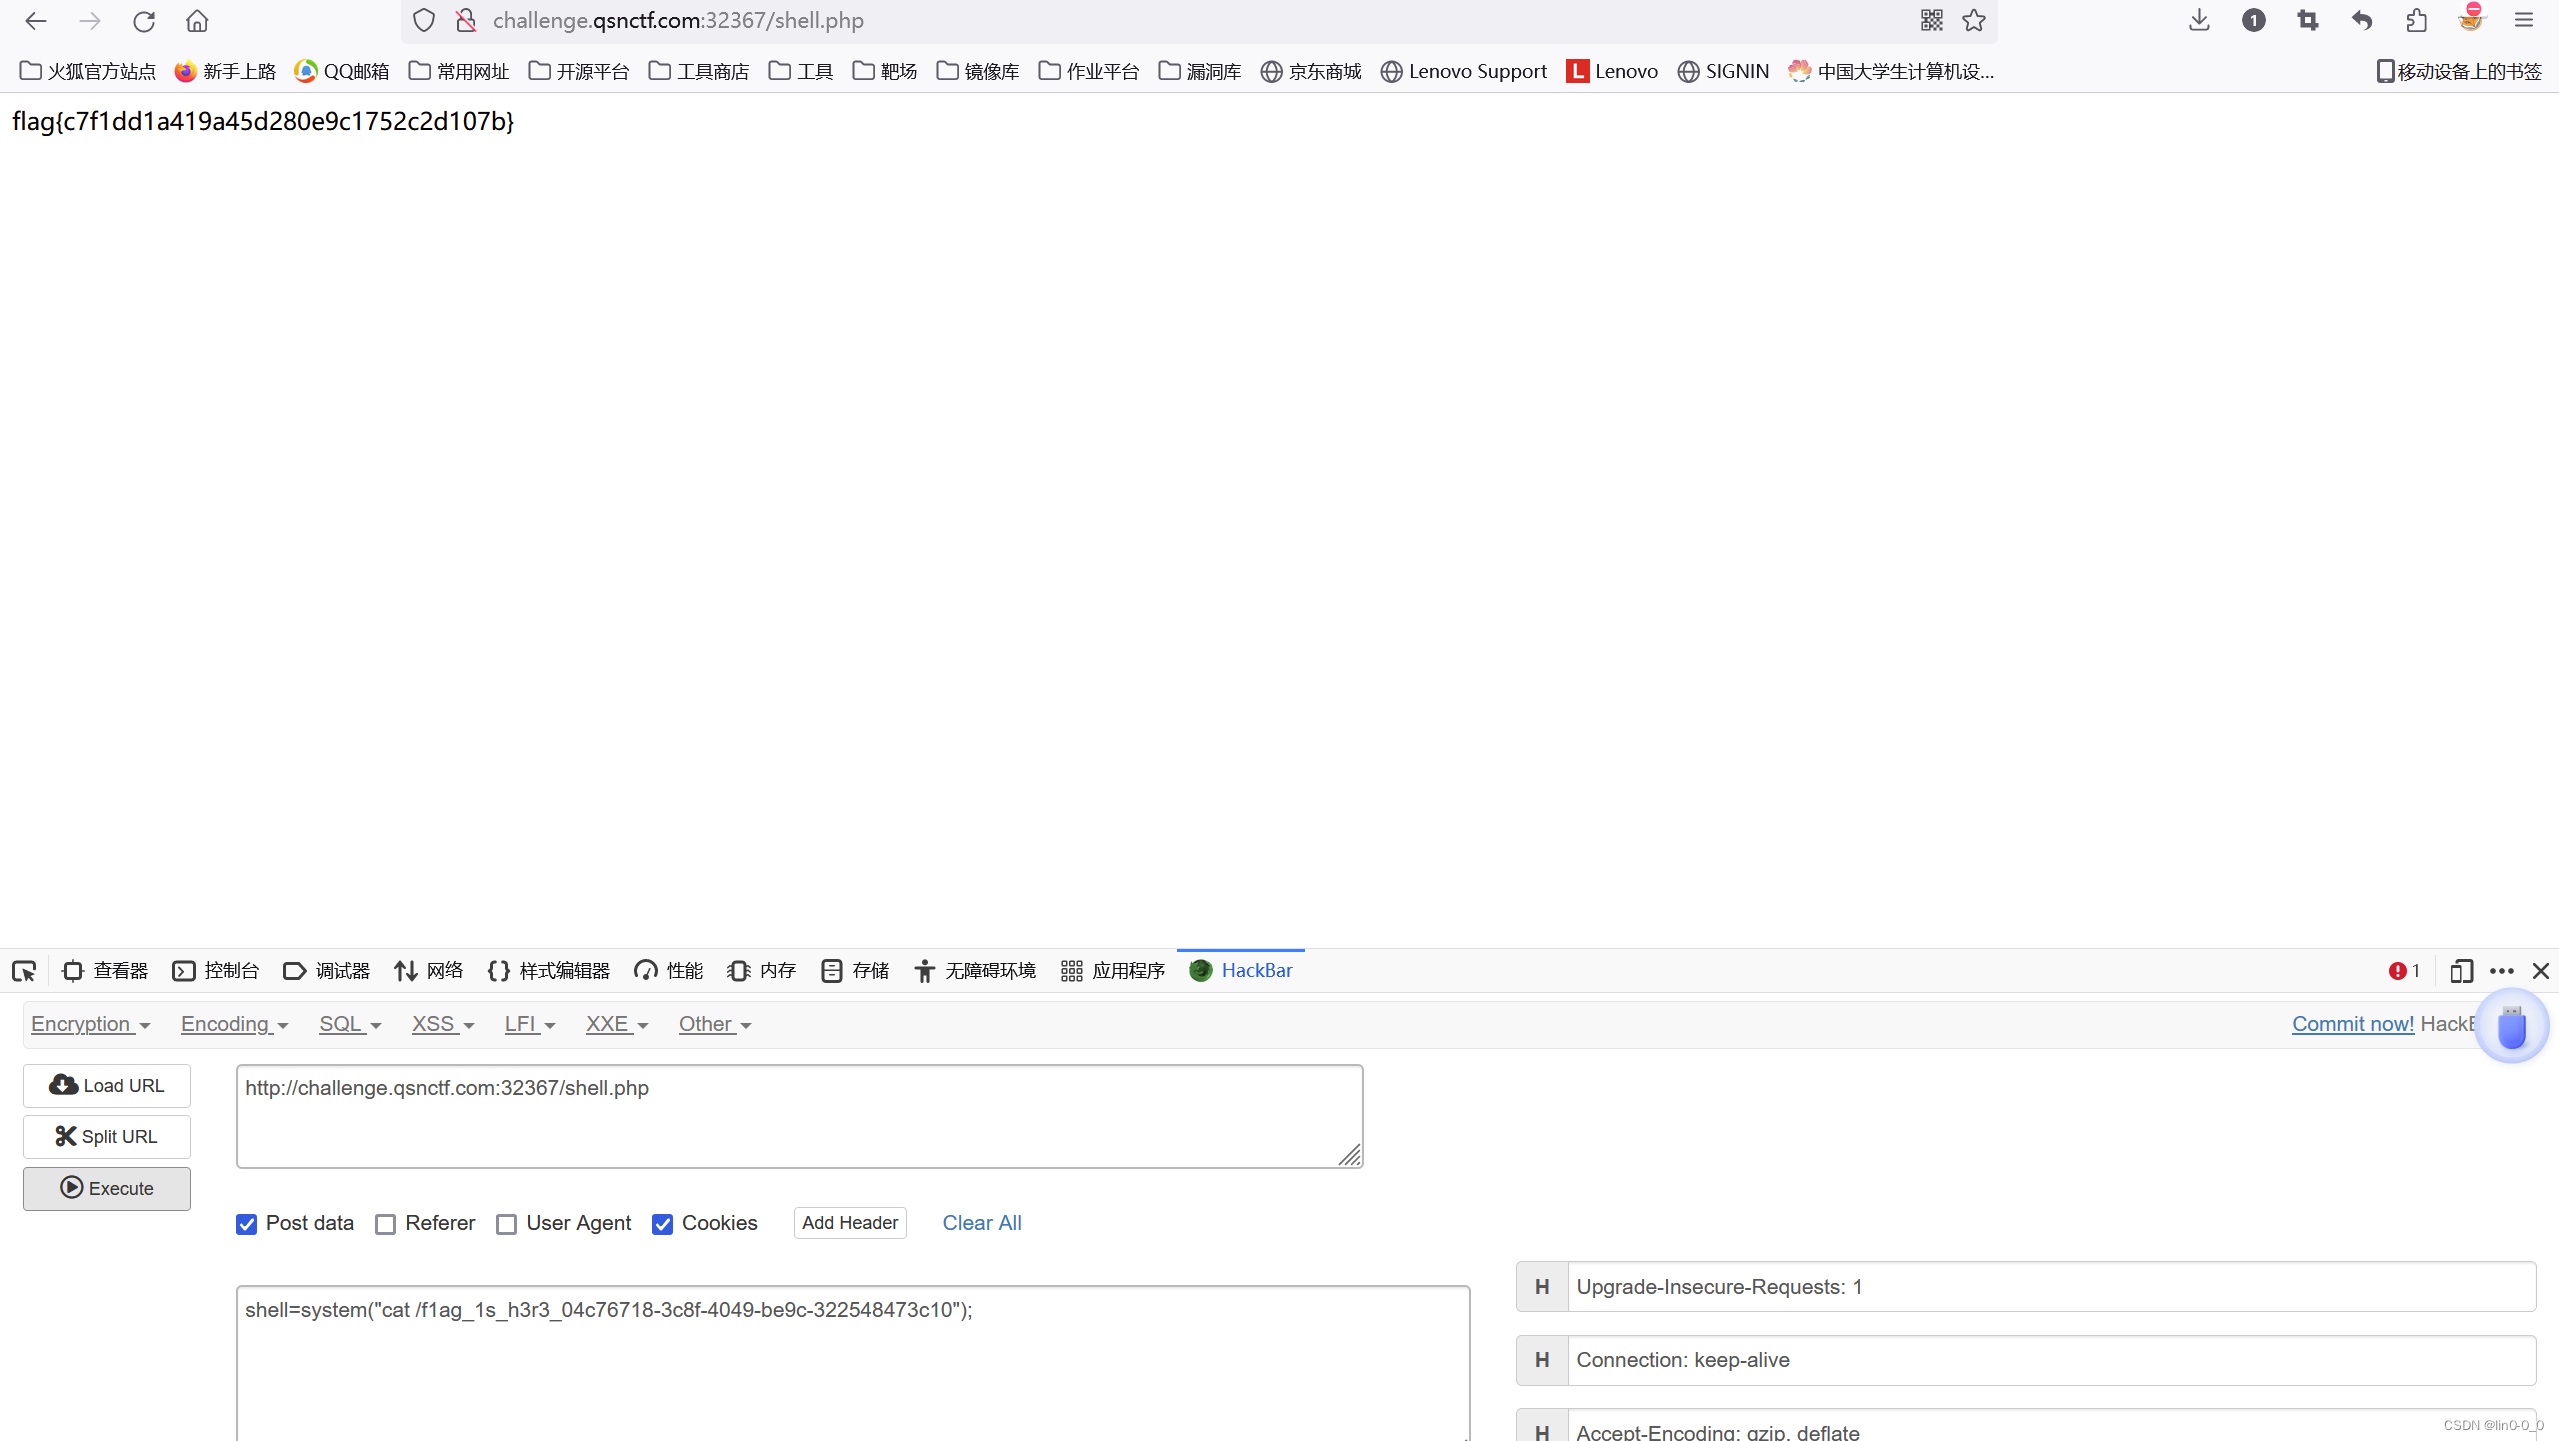Enable the User Agent checkbox
Screen dimensions: 2559x1441
507,1224
